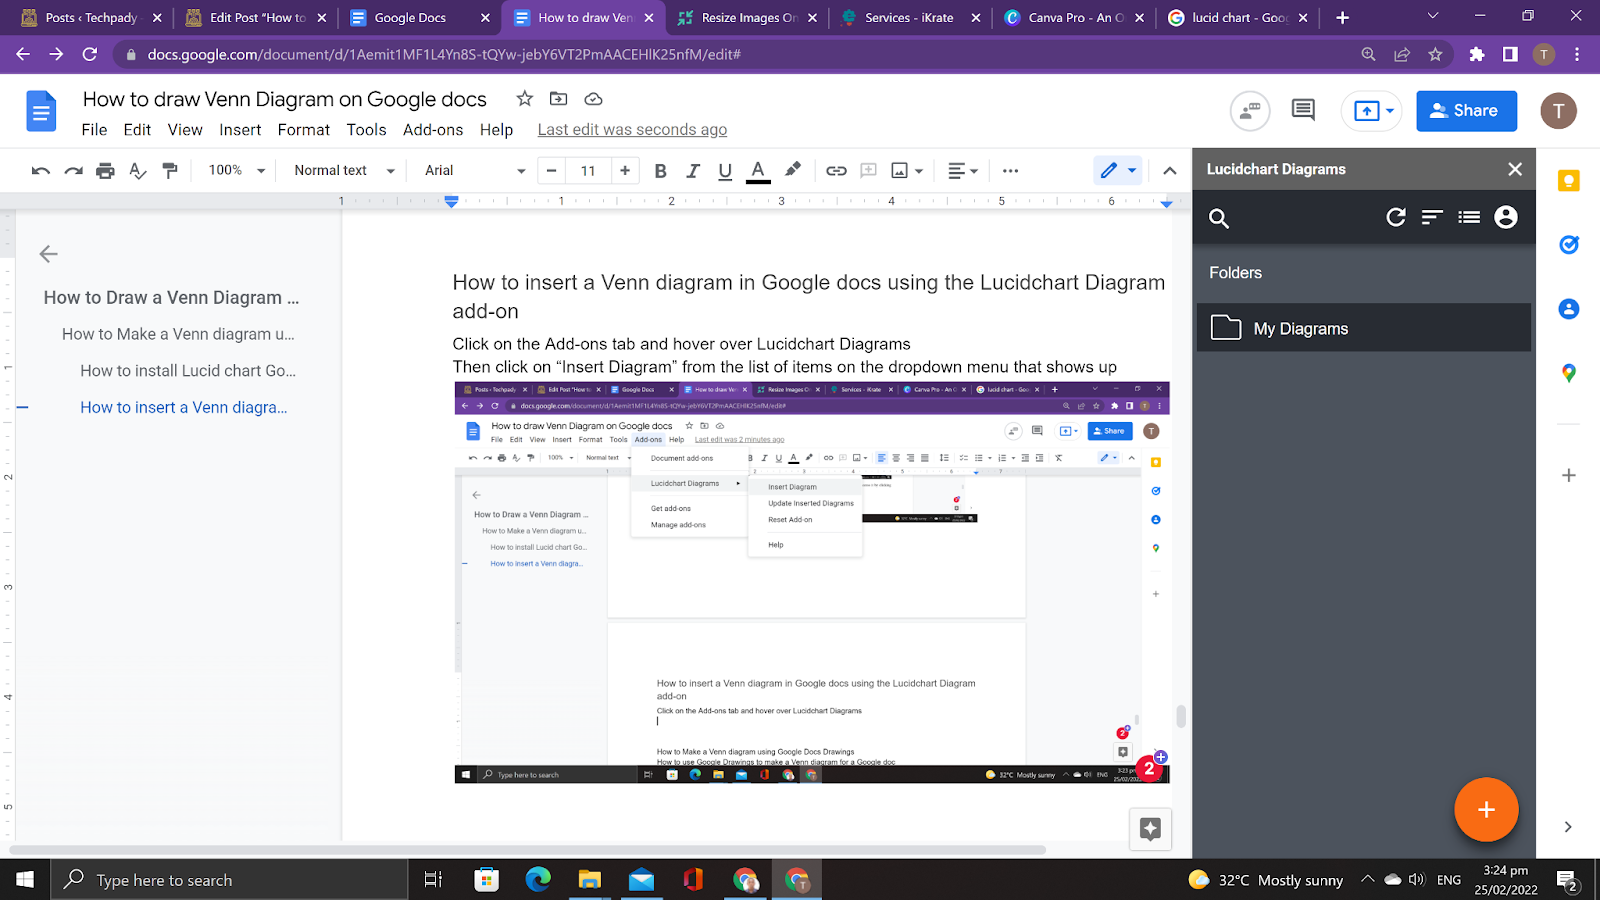Toggle underline formatting
Viewport: 1600px width, 900px height.
pyautogui.click(x=725, y=171)
